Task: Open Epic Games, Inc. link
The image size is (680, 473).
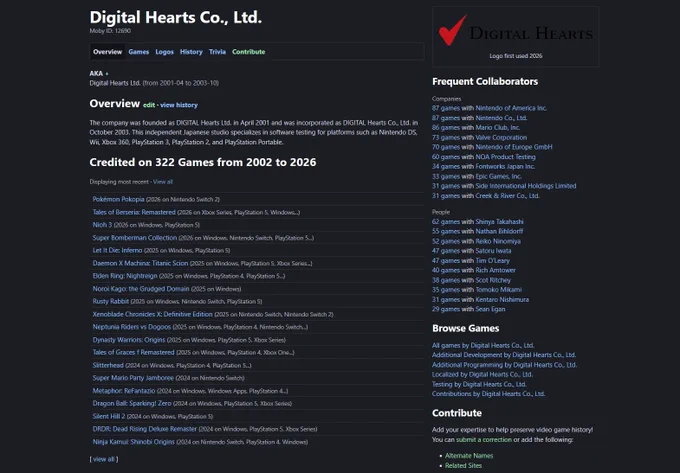Action: [x=498, y=176]
